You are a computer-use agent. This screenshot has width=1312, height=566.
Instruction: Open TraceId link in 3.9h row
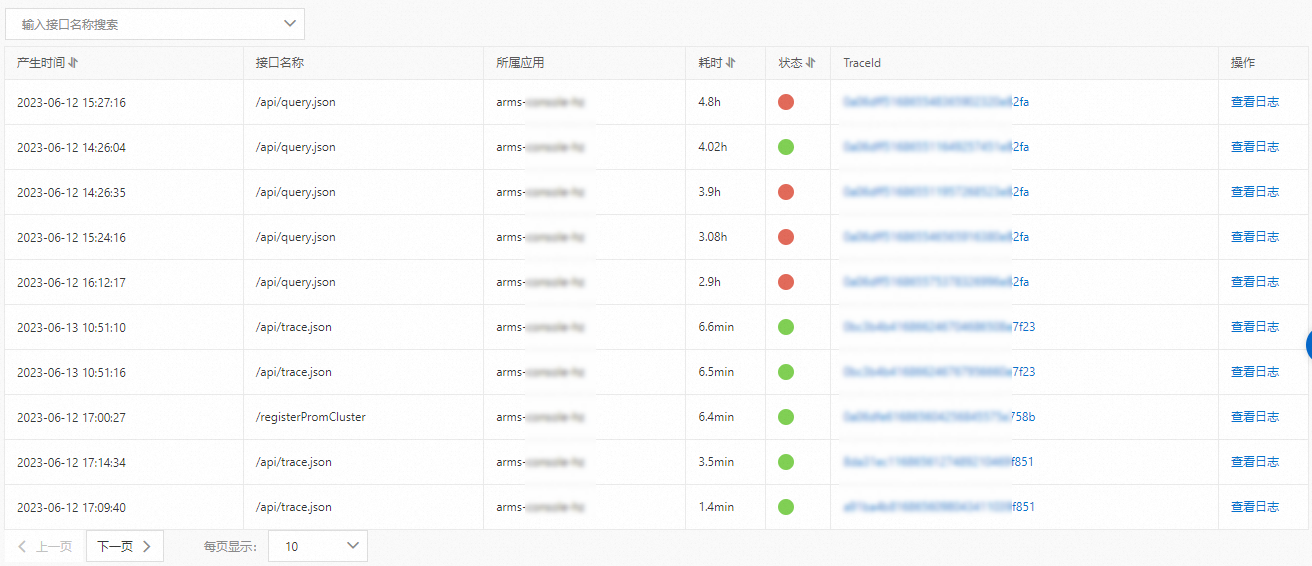(x=936, y=192)
